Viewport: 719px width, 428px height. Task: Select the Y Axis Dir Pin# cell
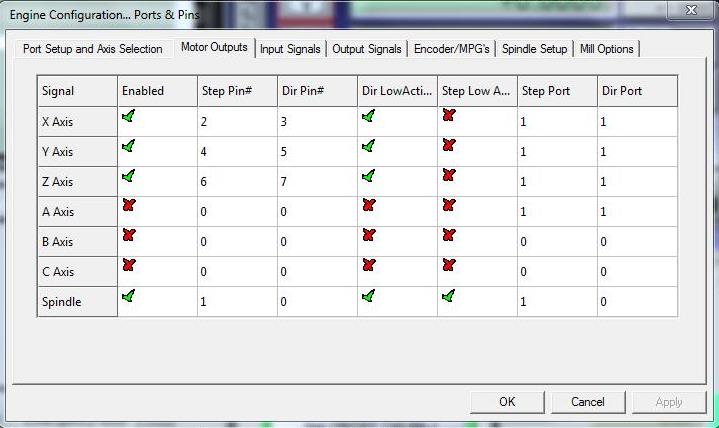[317, 151]
